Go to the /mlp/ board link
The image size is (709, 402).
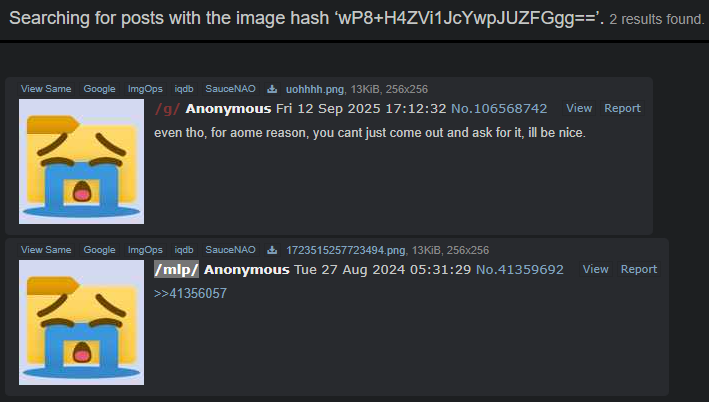(x=176, y=270)
